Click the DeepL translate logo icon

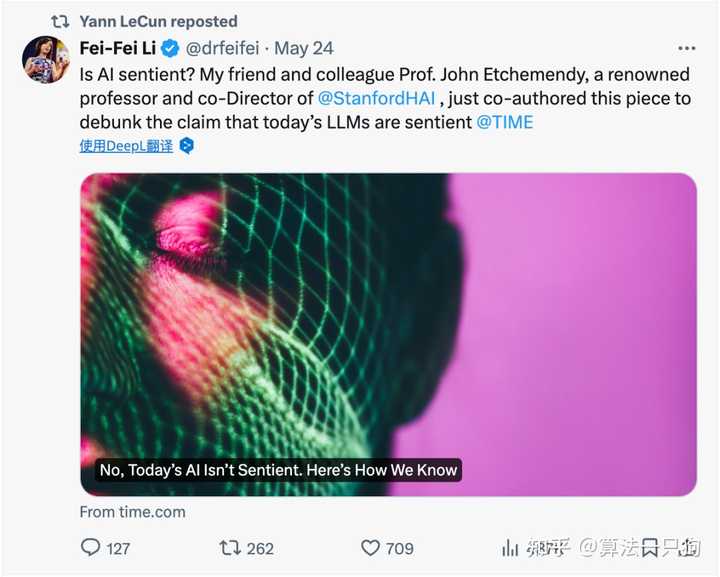(186, 146)
